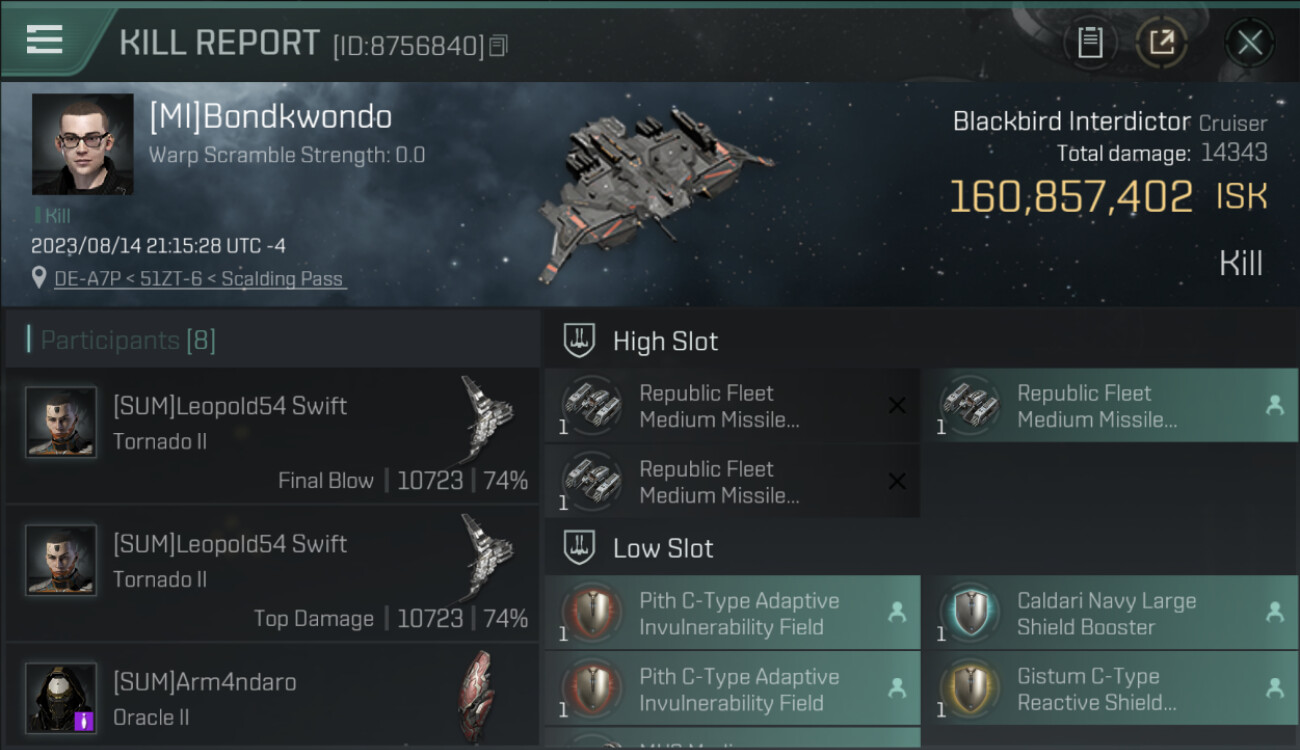
Task: Click the location pin icon
Action: (x=39, y=279)
